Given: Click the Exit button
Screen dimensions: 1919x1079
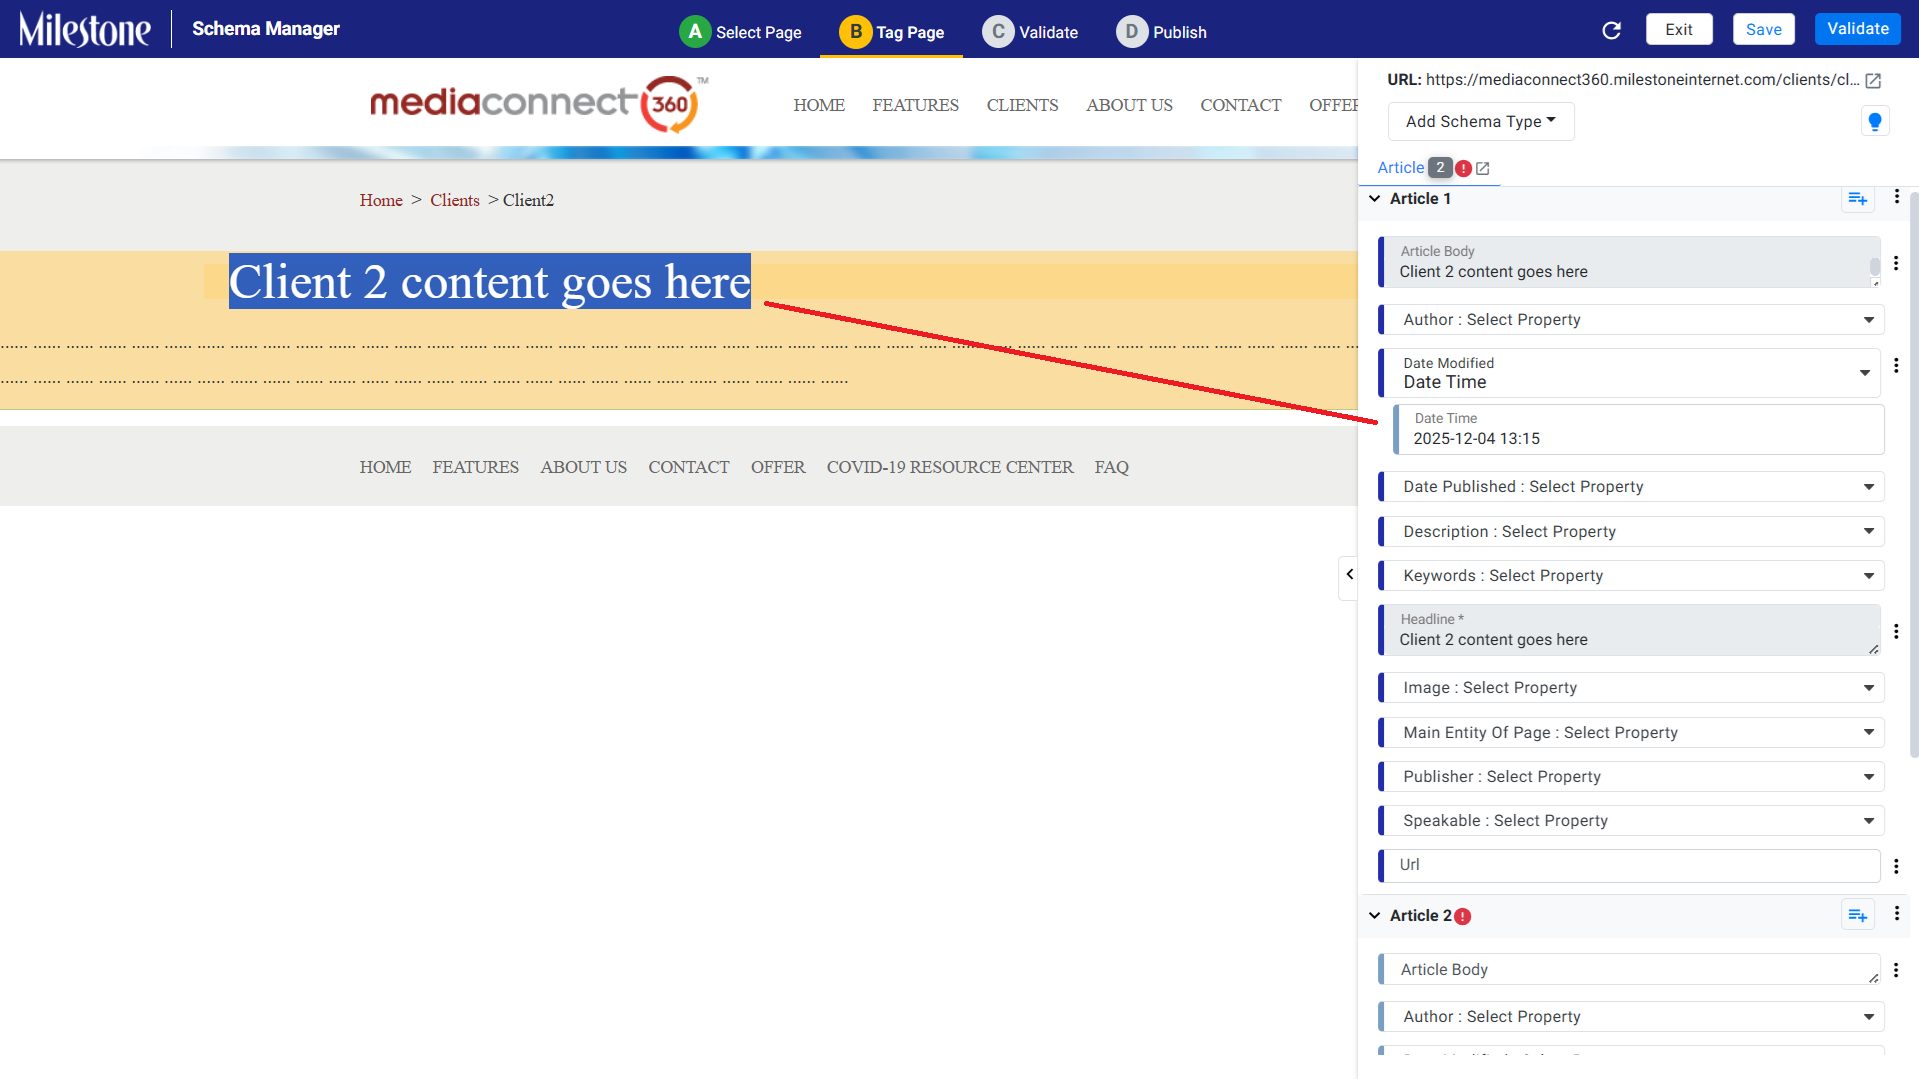Looking at the screenshot, I should pos(1678,29).
